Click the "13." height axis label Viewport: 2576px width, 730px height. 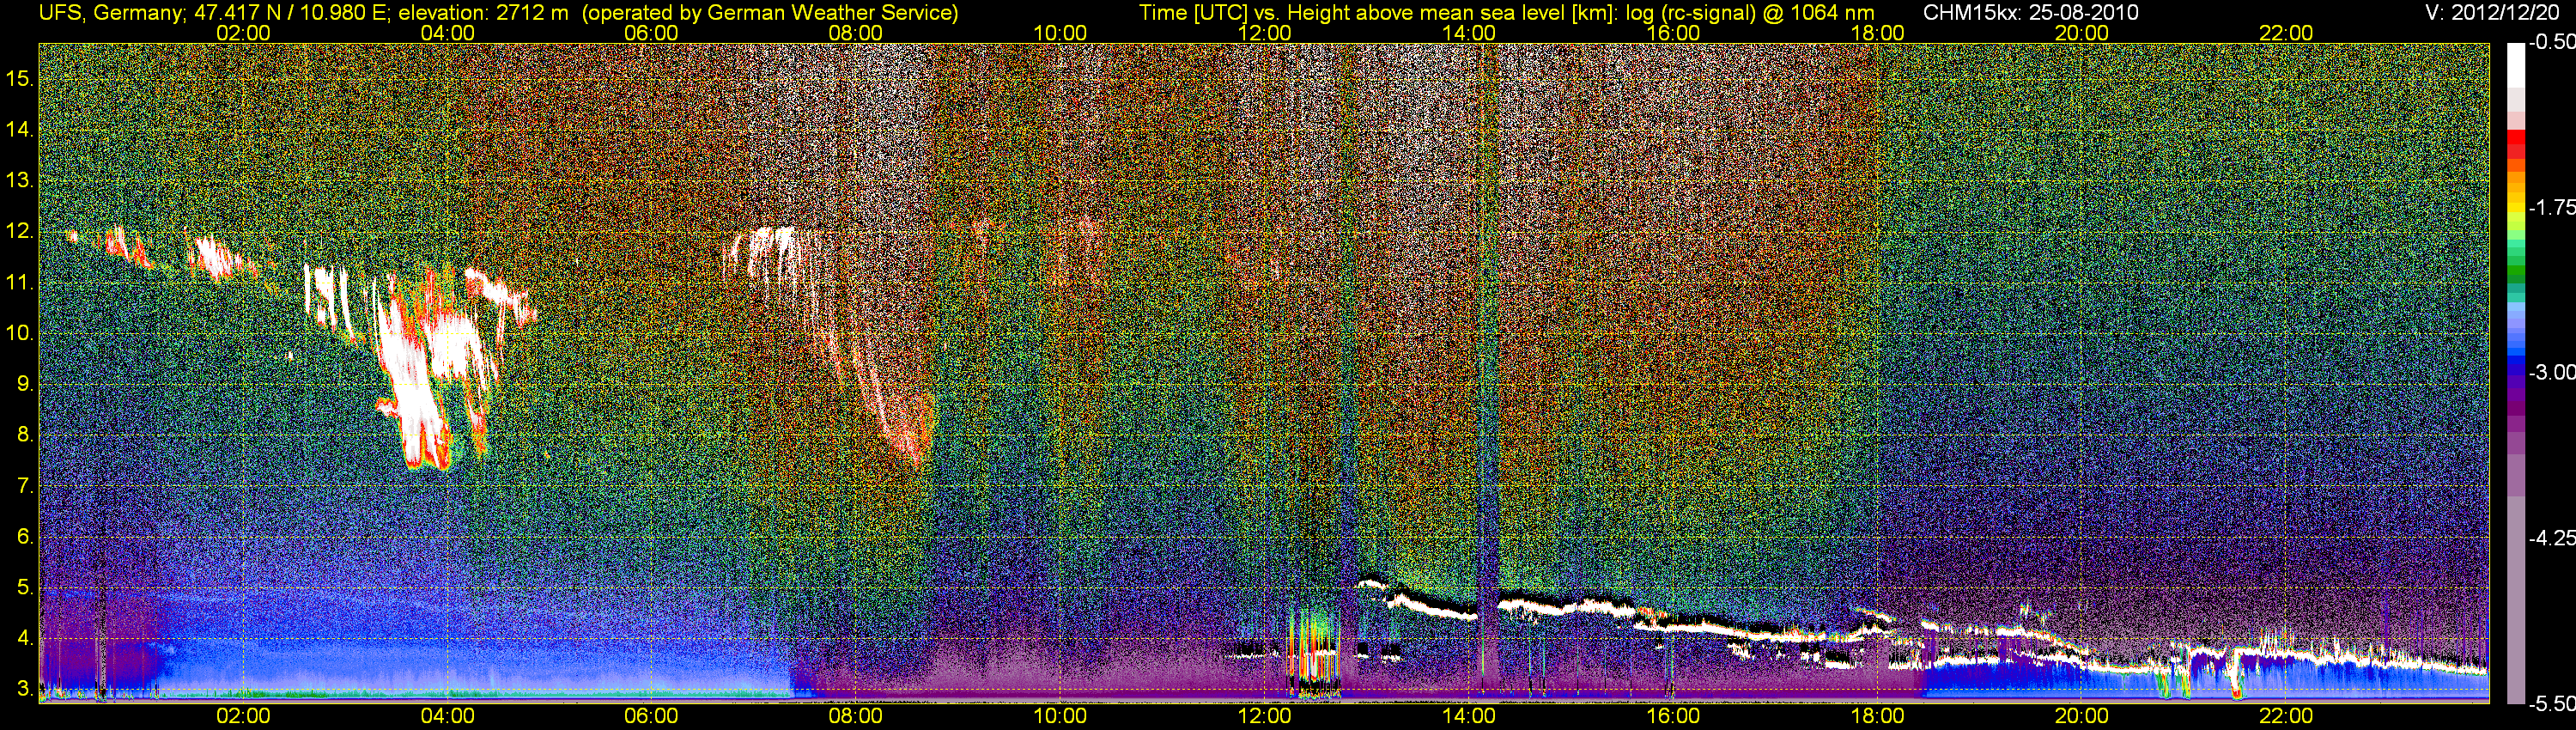[20, 181]
